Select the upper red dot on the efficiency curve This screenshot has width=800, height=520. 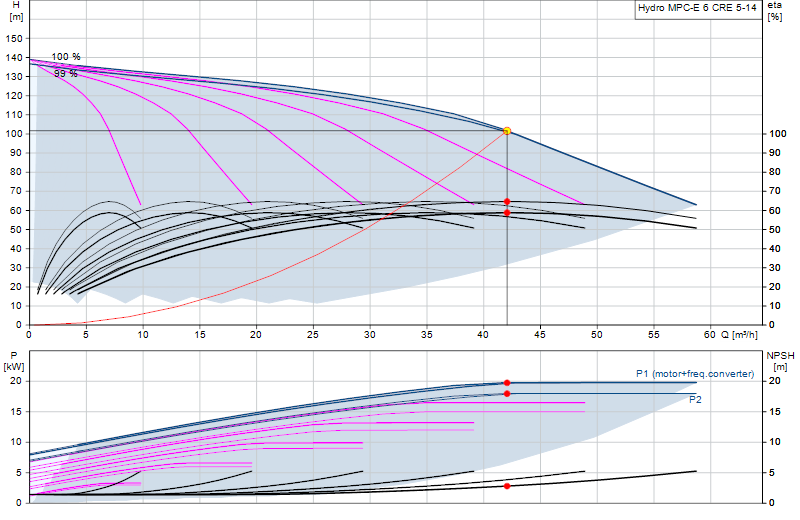point(507,202)
